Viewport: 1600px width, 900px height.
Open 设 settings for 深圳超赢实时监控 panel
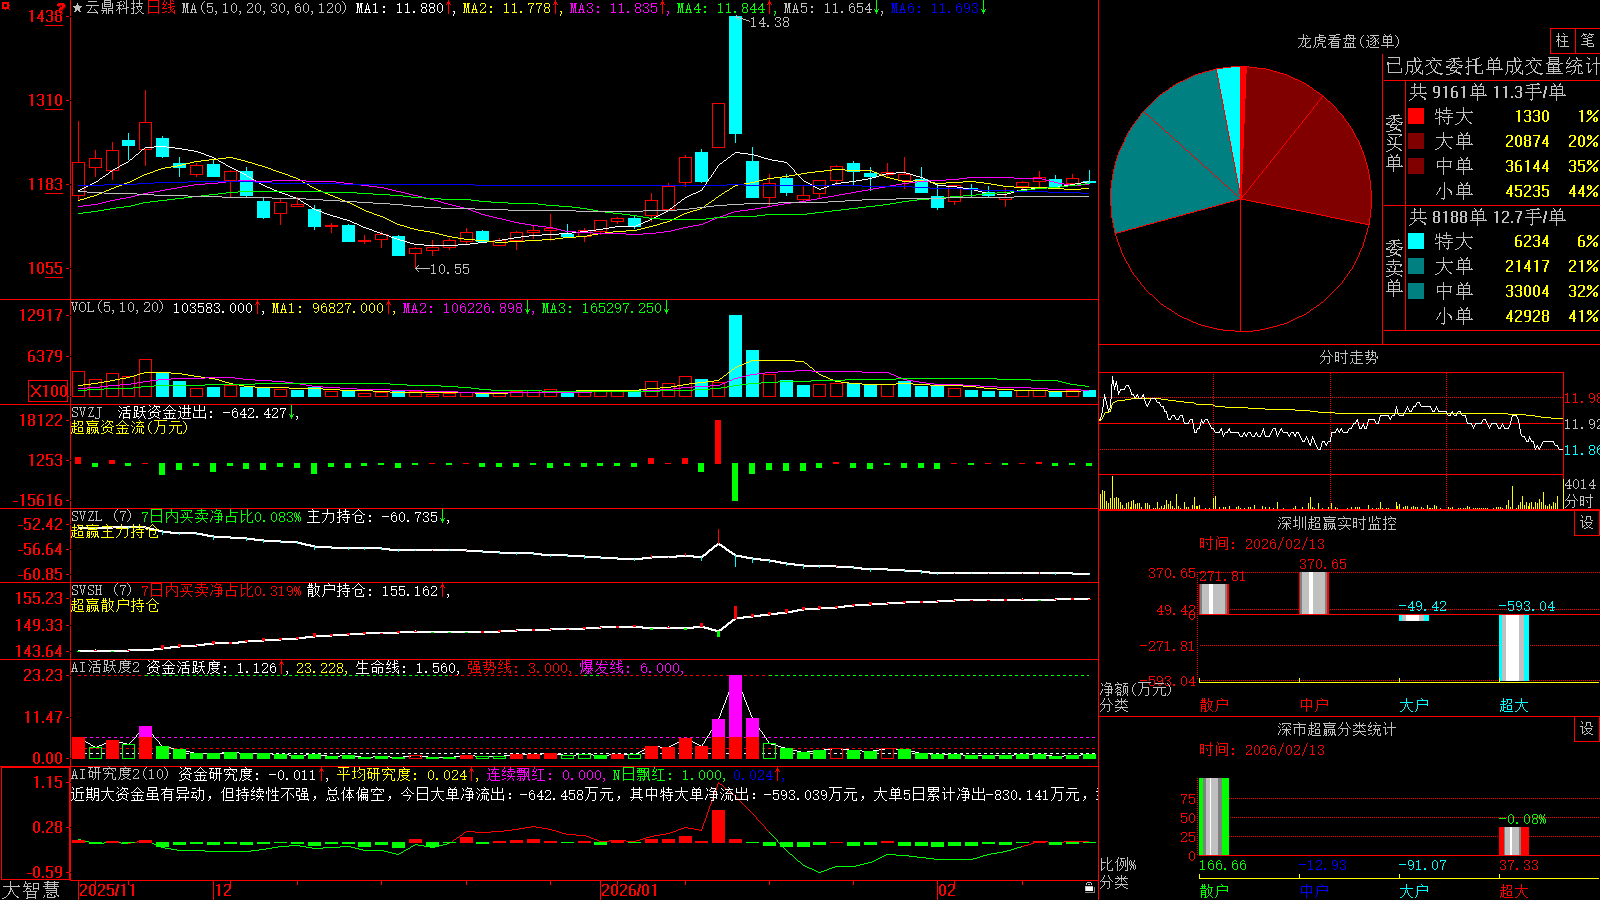click(1587, 523)
